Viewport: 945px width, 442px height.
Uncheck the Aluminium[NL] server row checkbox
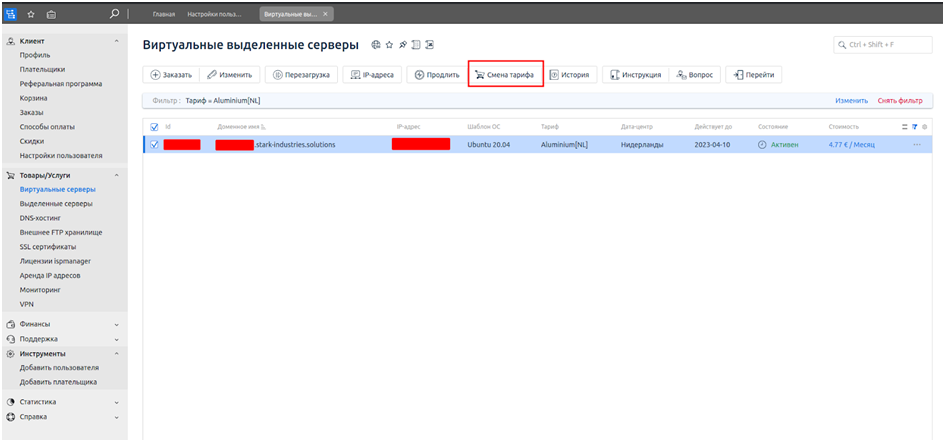153,145
